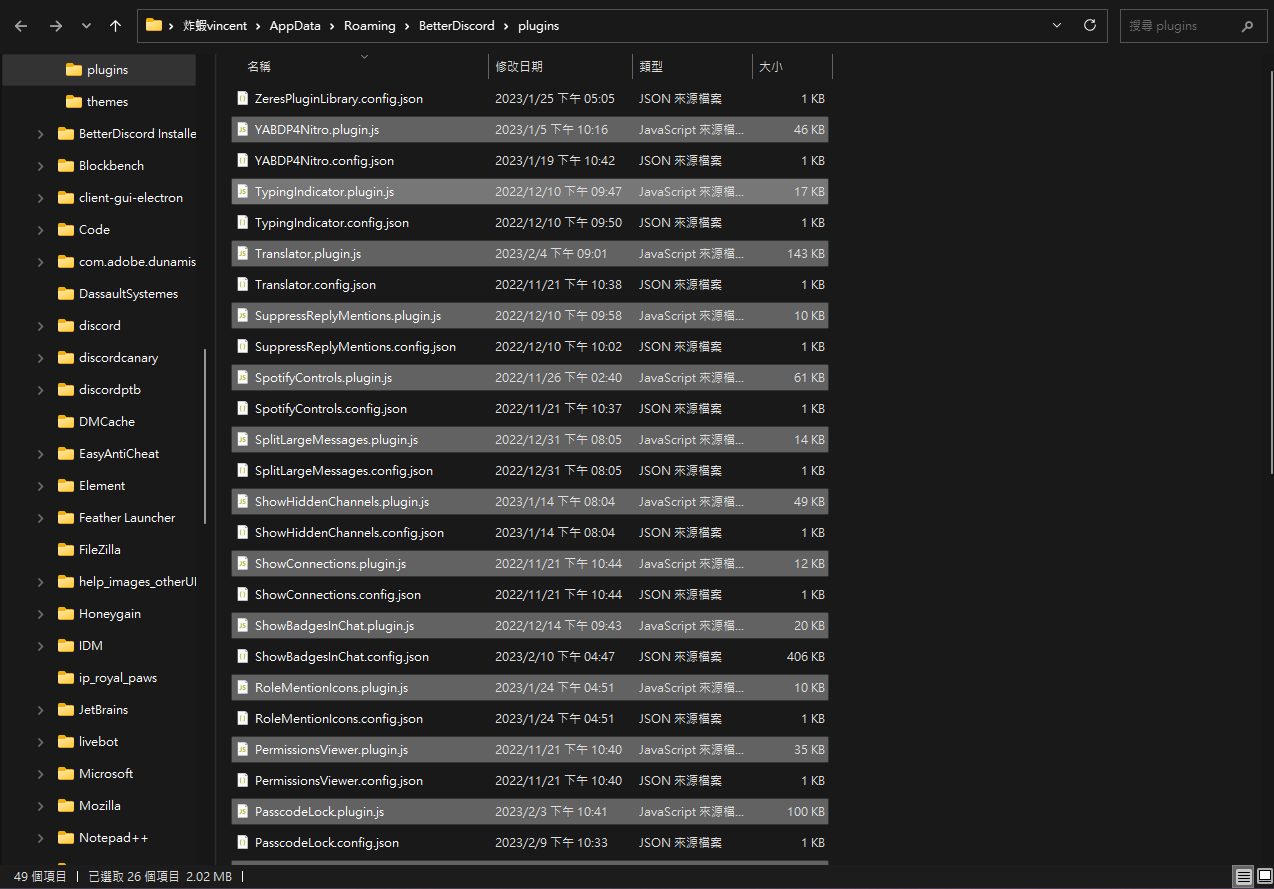Expand the Microsoft folder in the sidebar

pos(40,773)
